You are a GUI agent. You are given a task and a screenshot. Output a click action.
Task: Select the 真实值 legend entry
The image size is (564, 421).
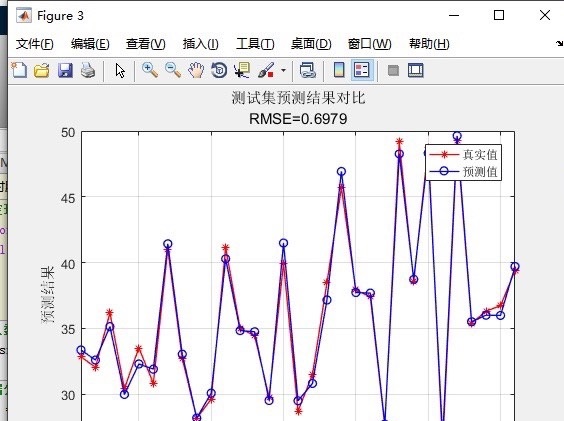point(463,155)
